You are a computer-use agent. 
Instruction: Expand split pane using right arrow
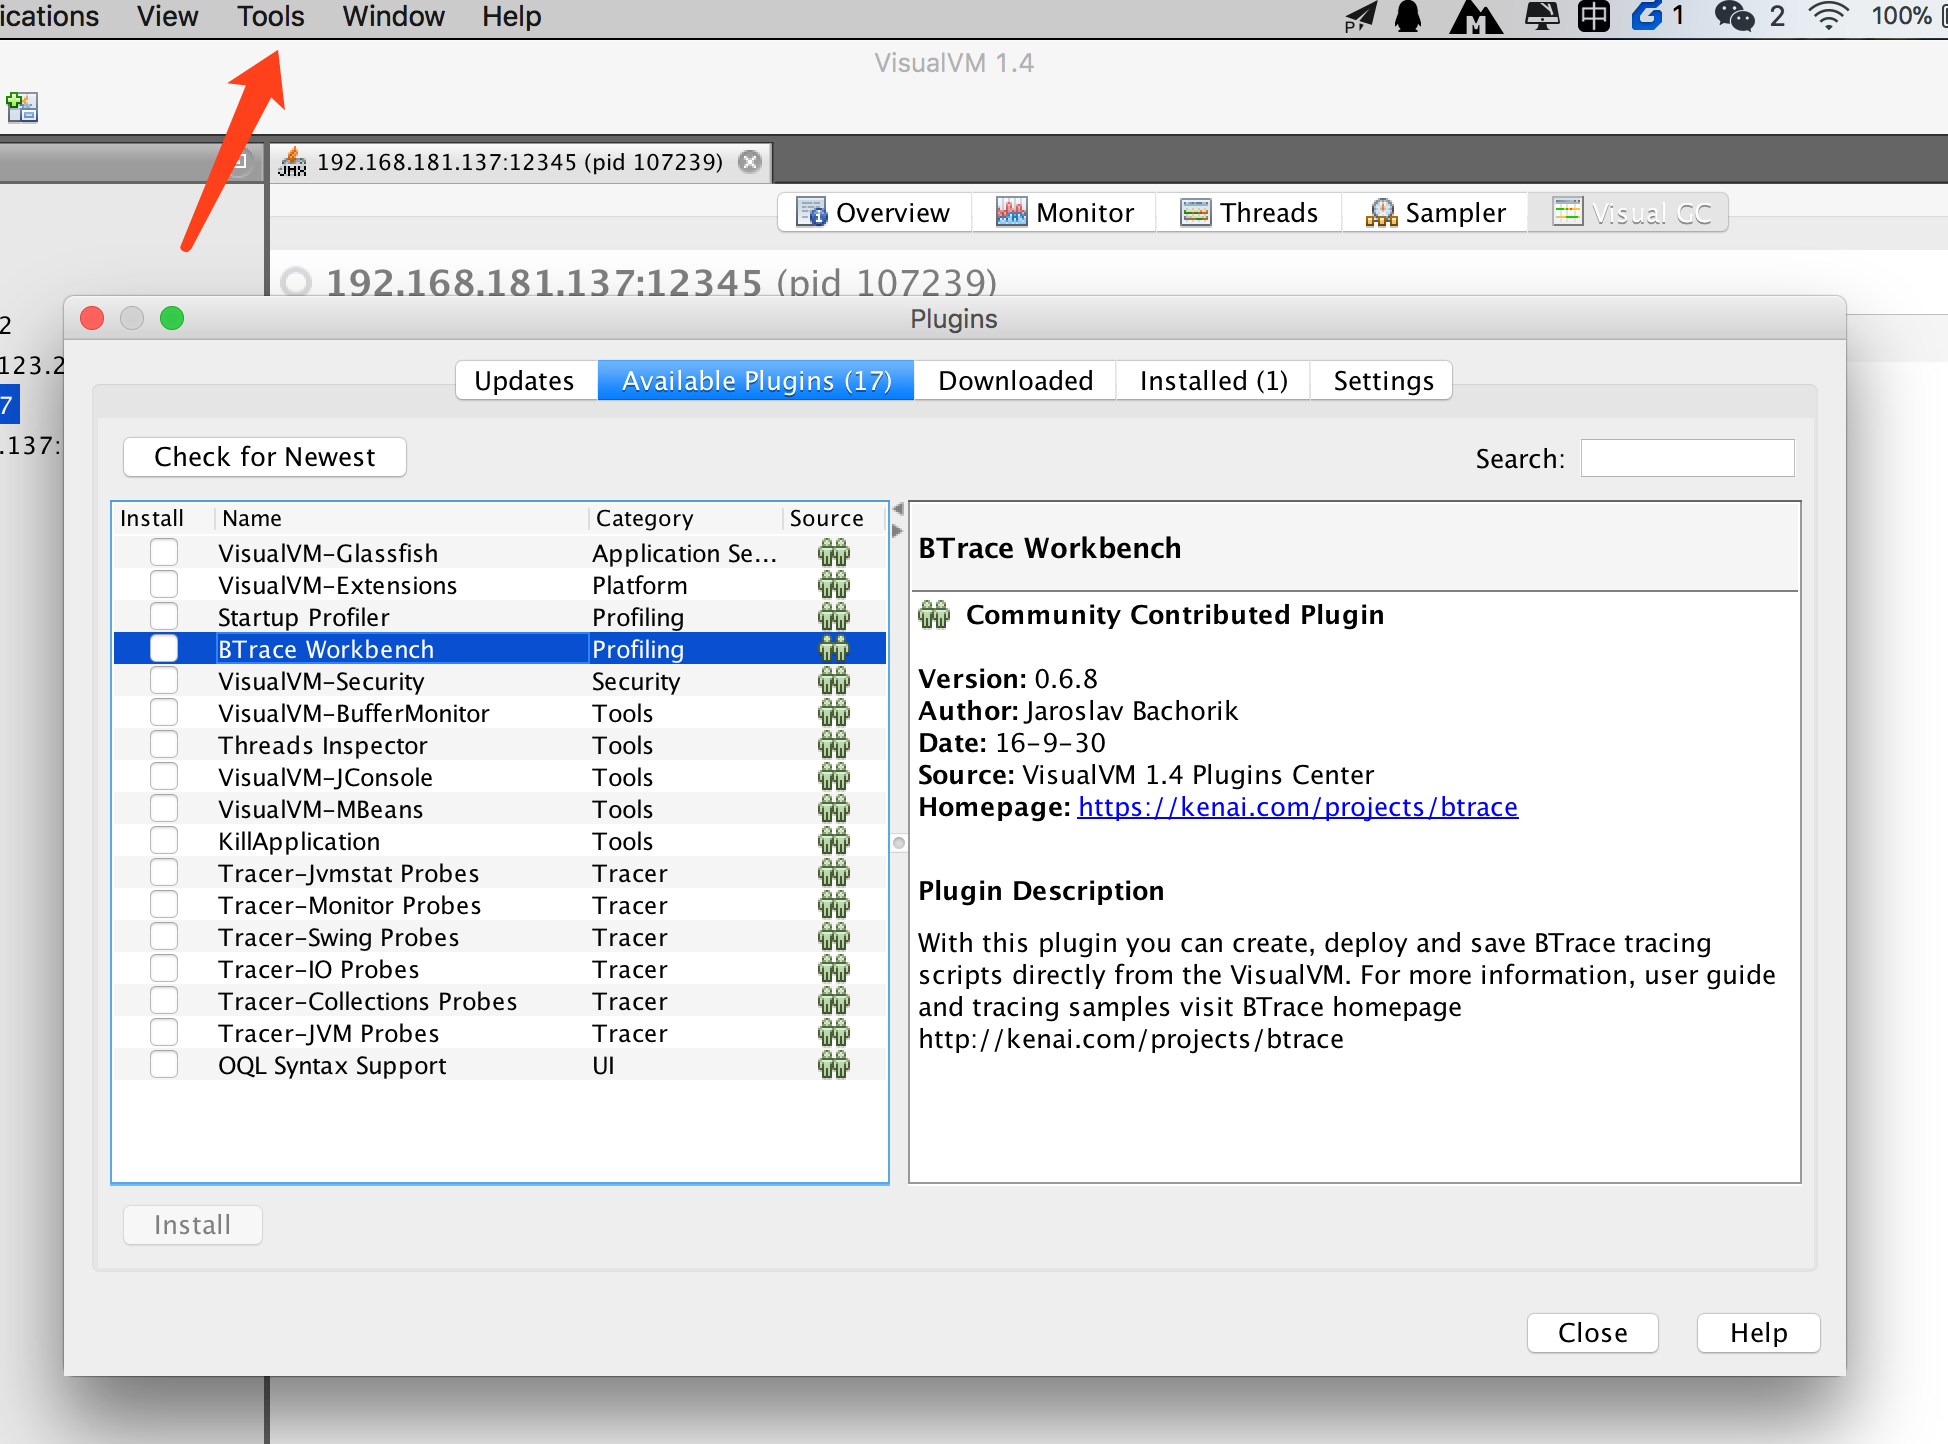pyautogui.click(x=897, y=530)
